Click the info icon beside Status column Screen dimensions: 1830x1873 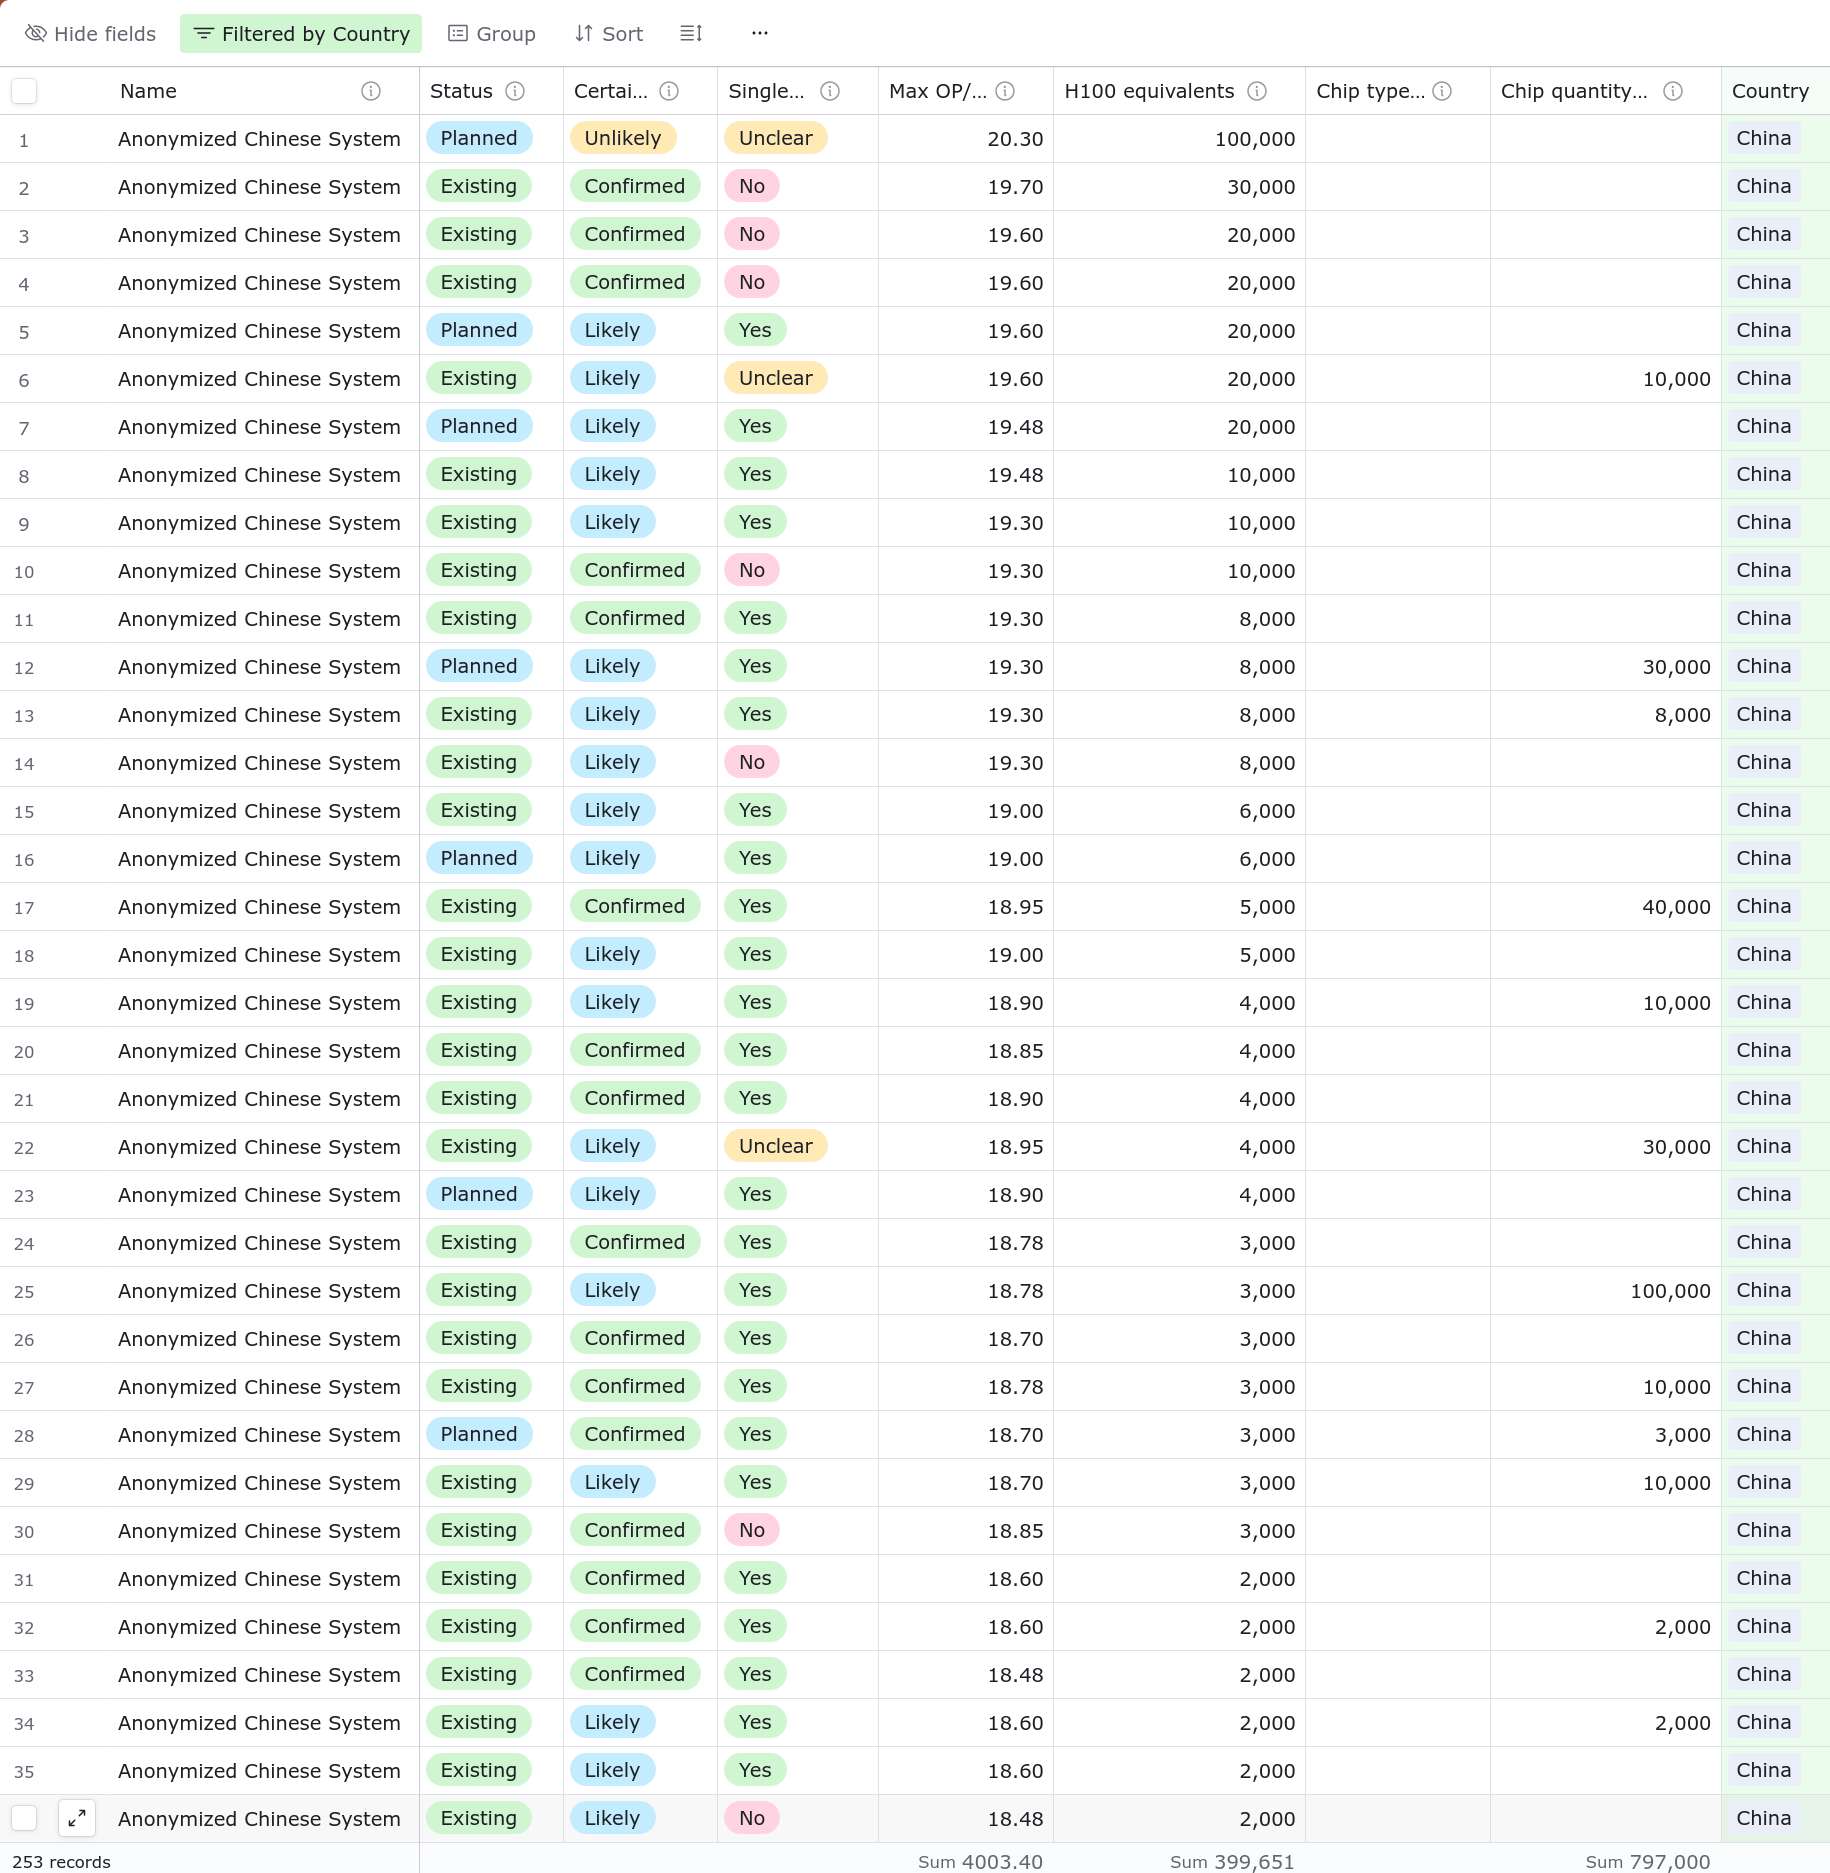(x=515, y=91)
